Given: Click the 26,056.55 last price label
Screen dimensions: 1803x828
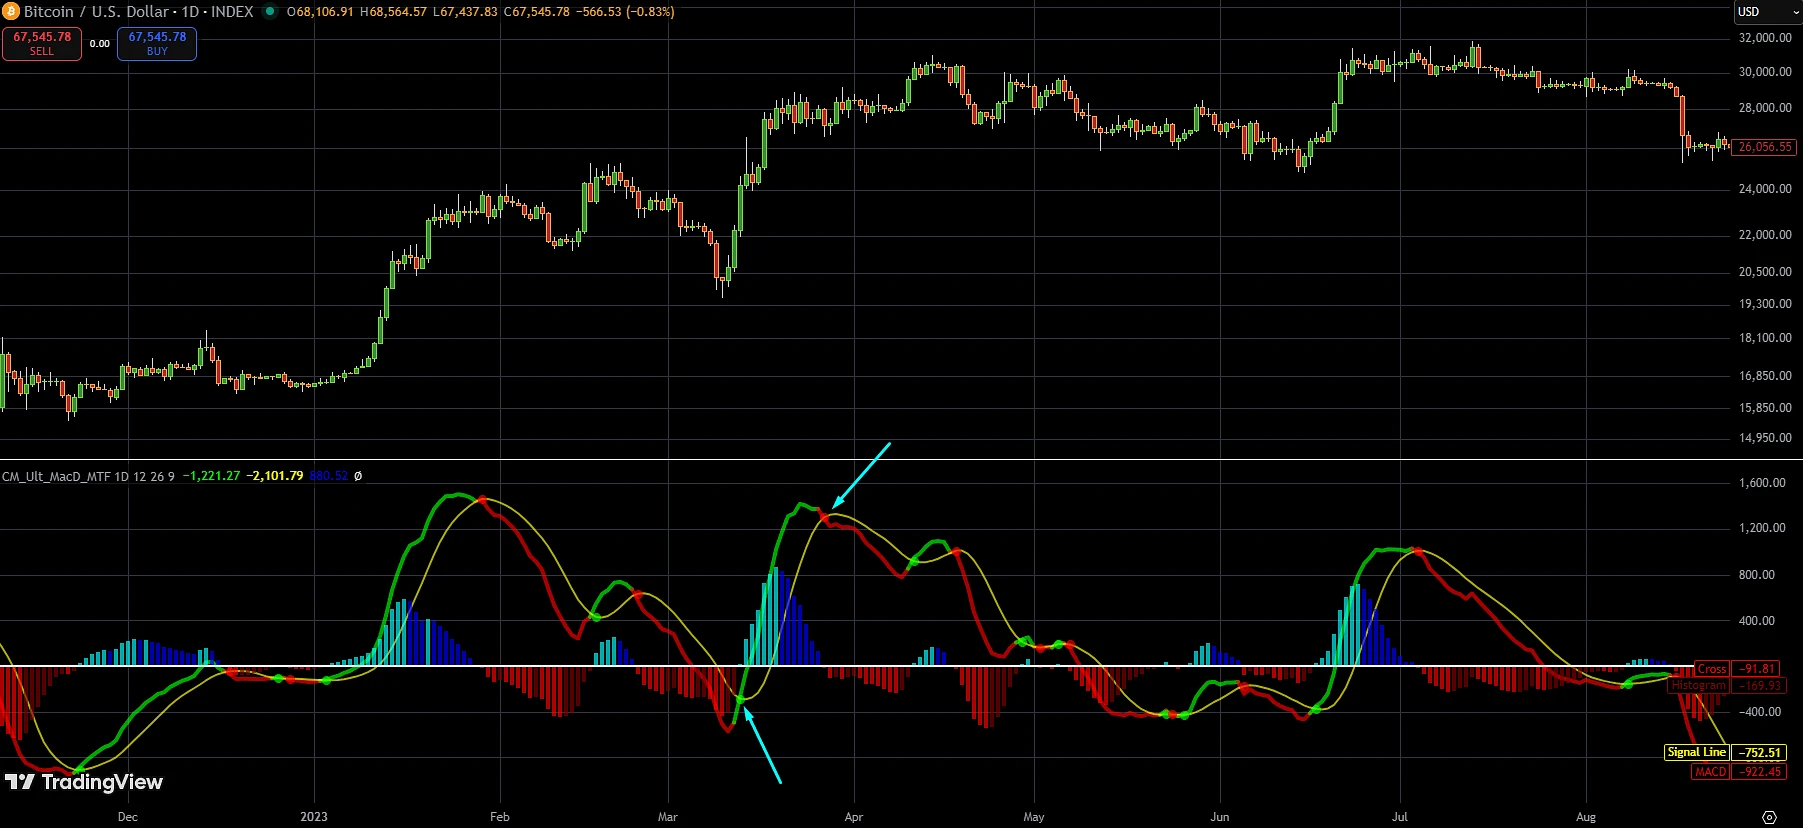Looking at the screenshot, I should tap(1765, 147).
